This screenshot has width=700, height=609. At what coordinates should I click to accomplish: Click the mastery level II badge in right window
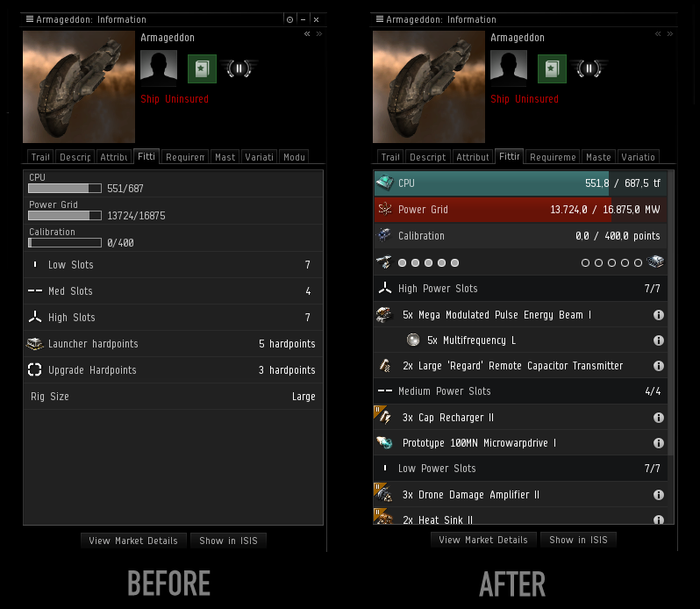[589, 69]
